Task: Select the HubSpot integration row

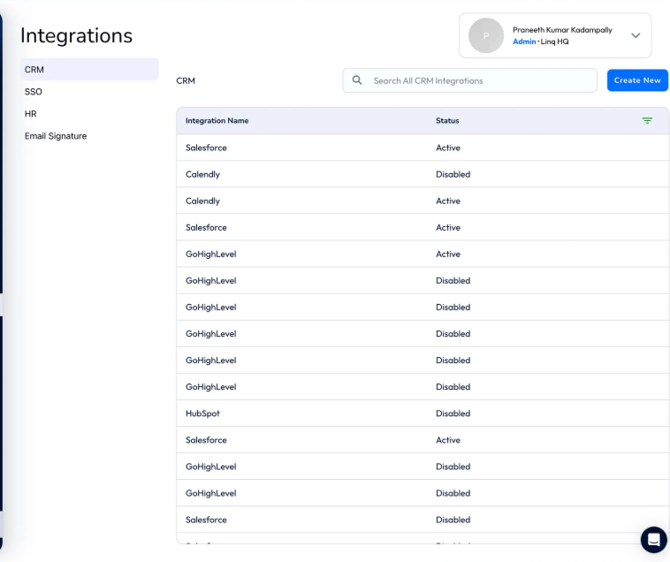Action: pyautogui.click(x=203, y=414)
